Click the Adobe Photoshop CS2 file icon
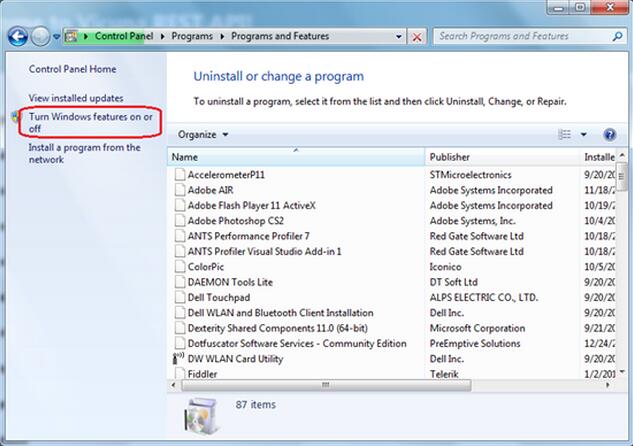The image size is (633, 446). pos(180,221)
